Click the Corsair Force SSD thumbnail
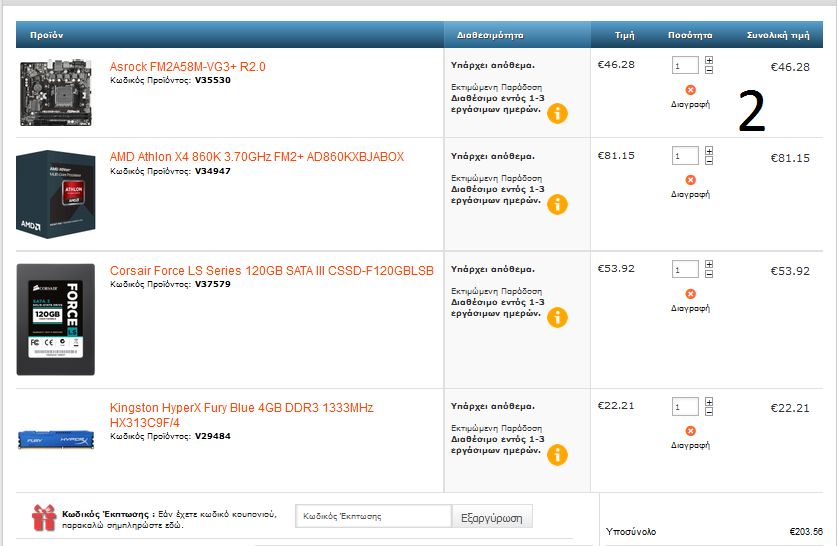837x546 pixels. (56, 319)
